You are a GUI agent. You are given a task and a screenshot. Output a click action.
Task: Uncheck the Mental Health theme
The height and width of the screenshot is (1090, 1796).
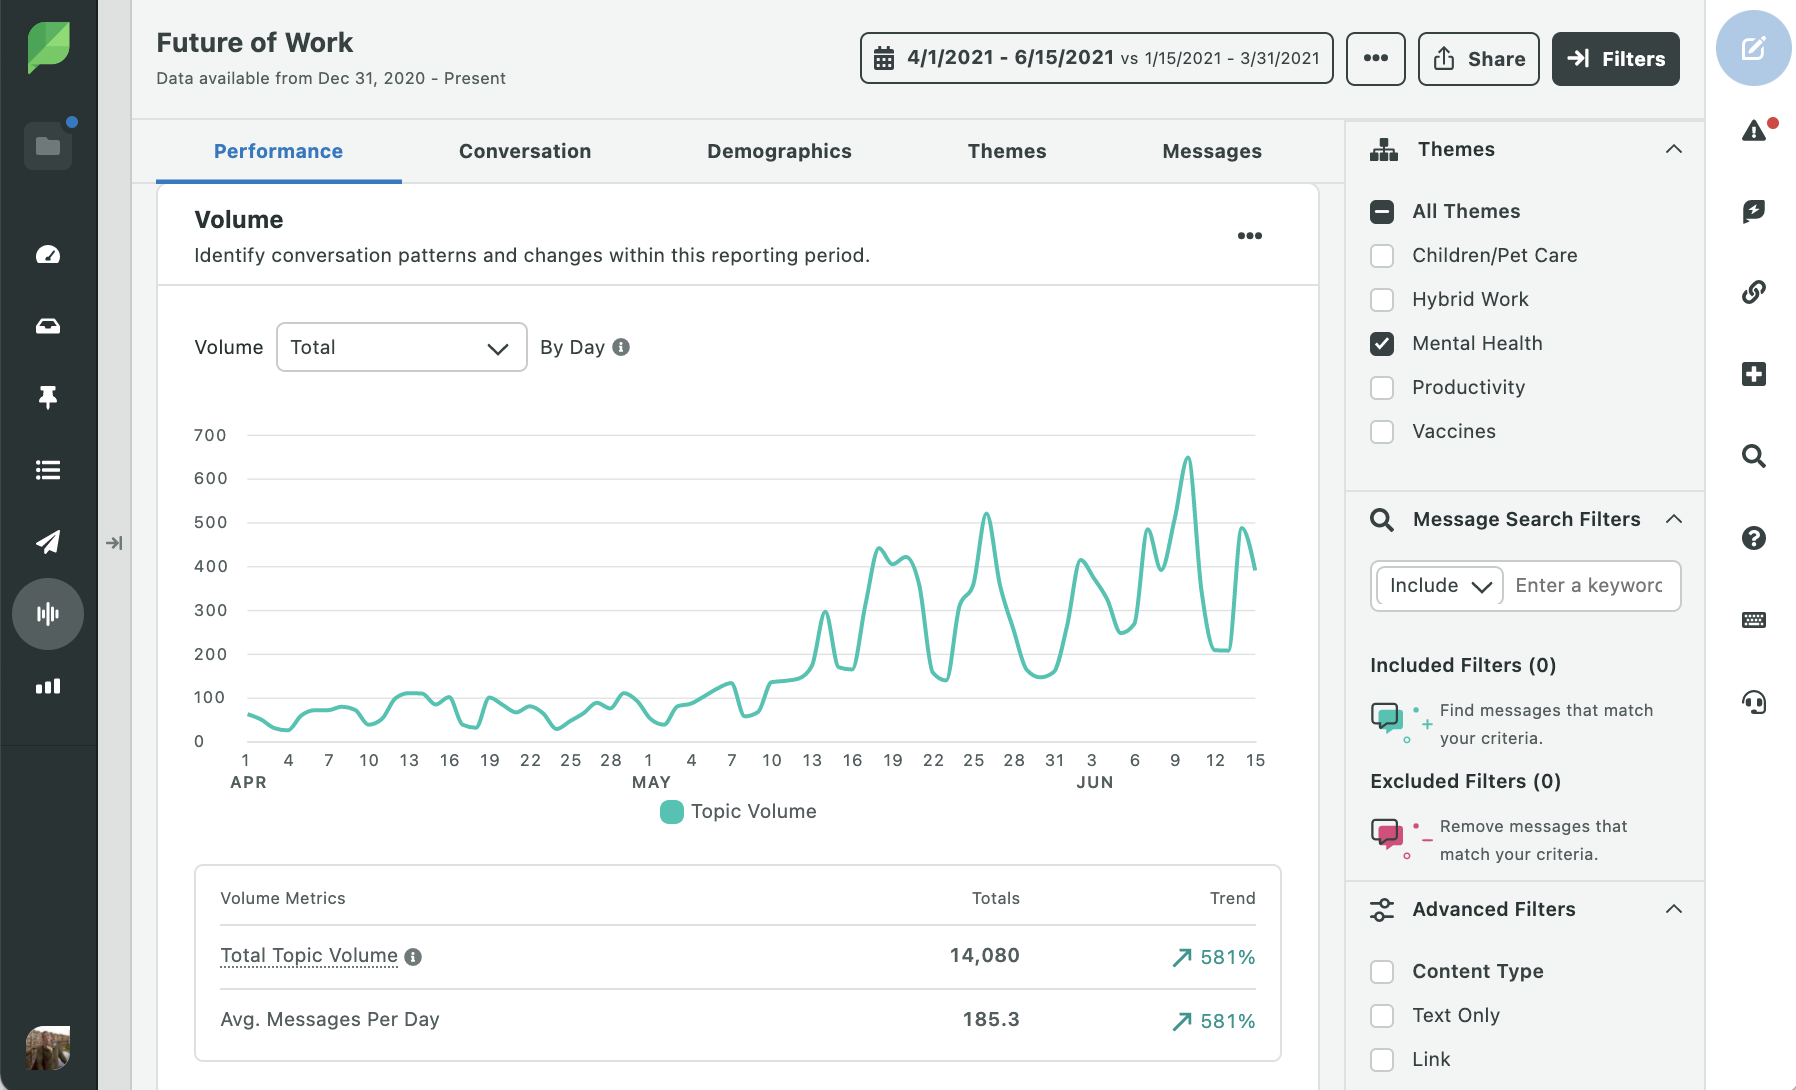(x=1382, y=344)
